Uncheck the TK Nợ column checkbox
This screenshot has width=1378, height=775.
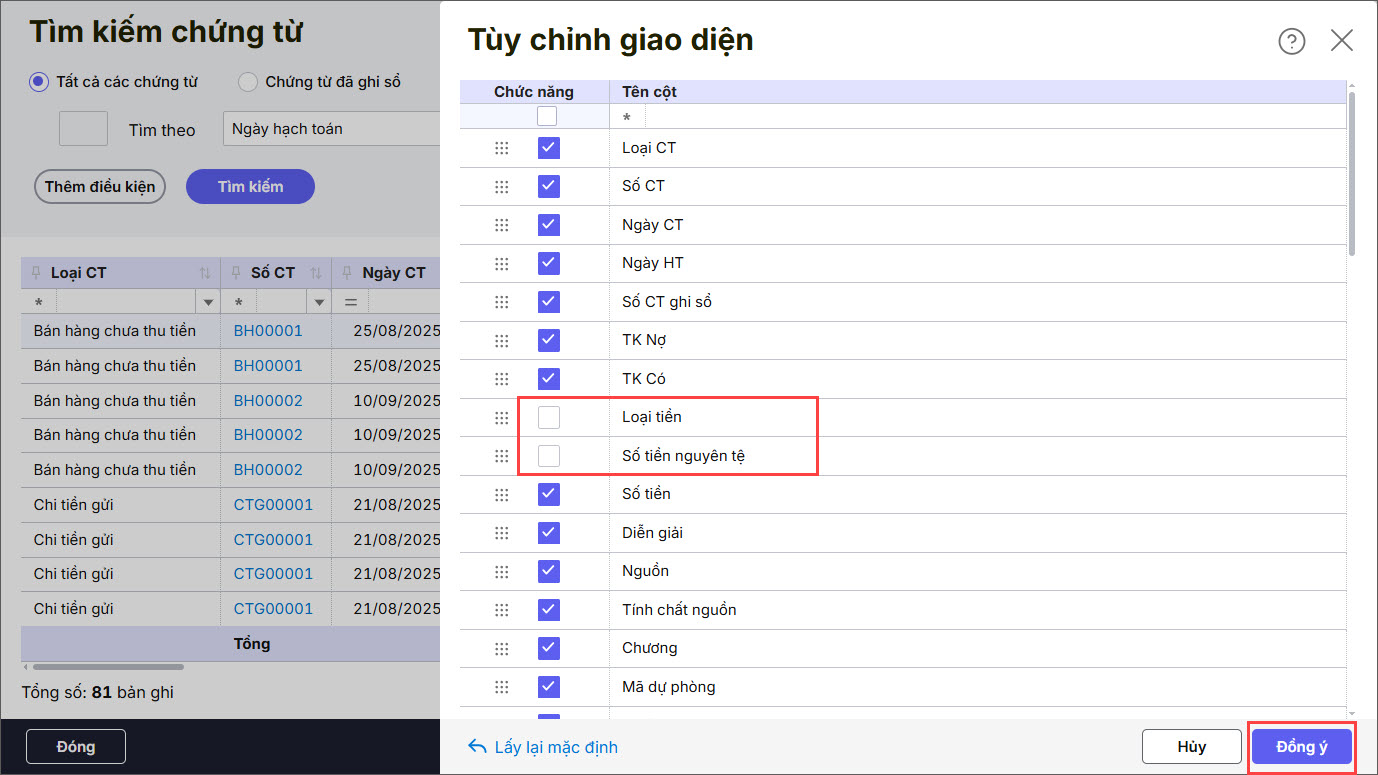tap(548, 340)
